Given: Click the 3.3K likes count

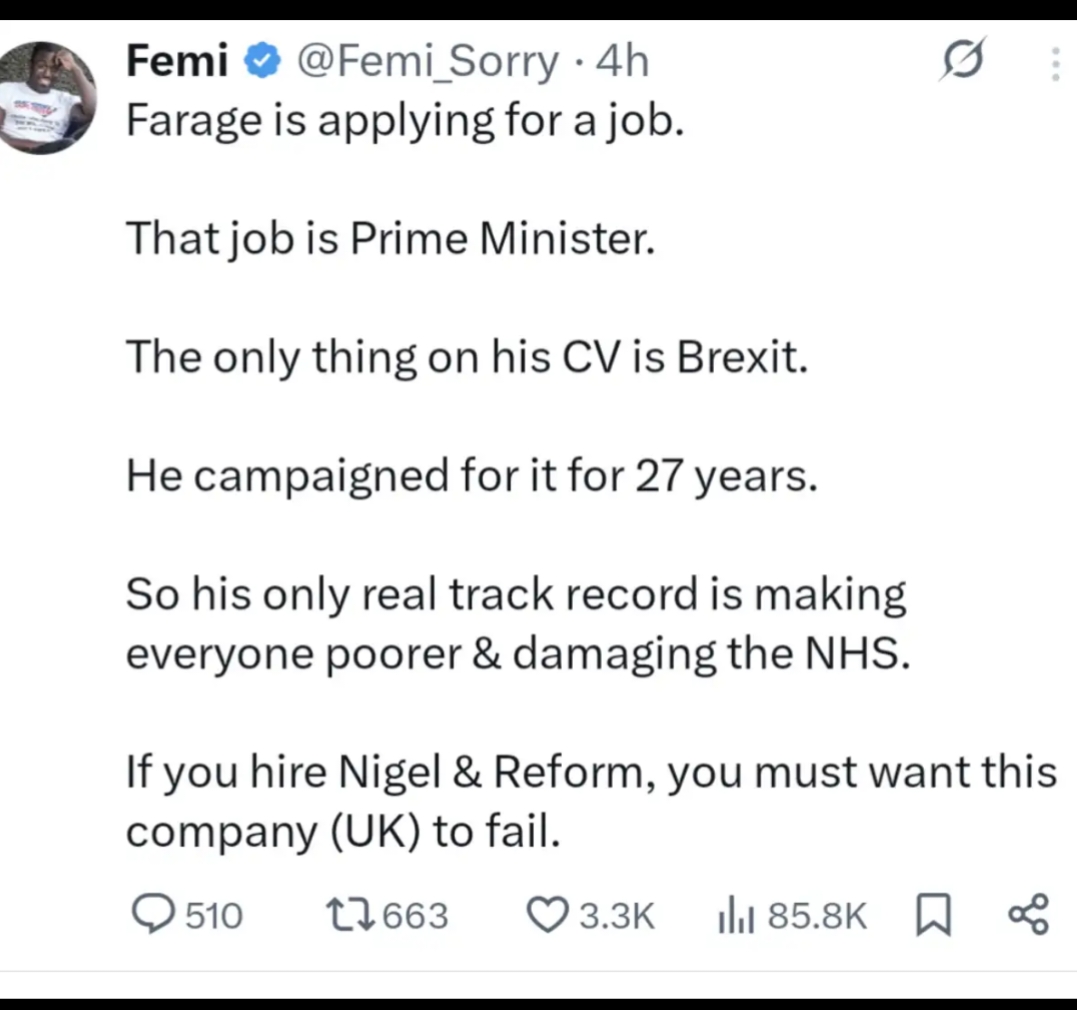Looking at the screenshot, I should coord(617,915).
